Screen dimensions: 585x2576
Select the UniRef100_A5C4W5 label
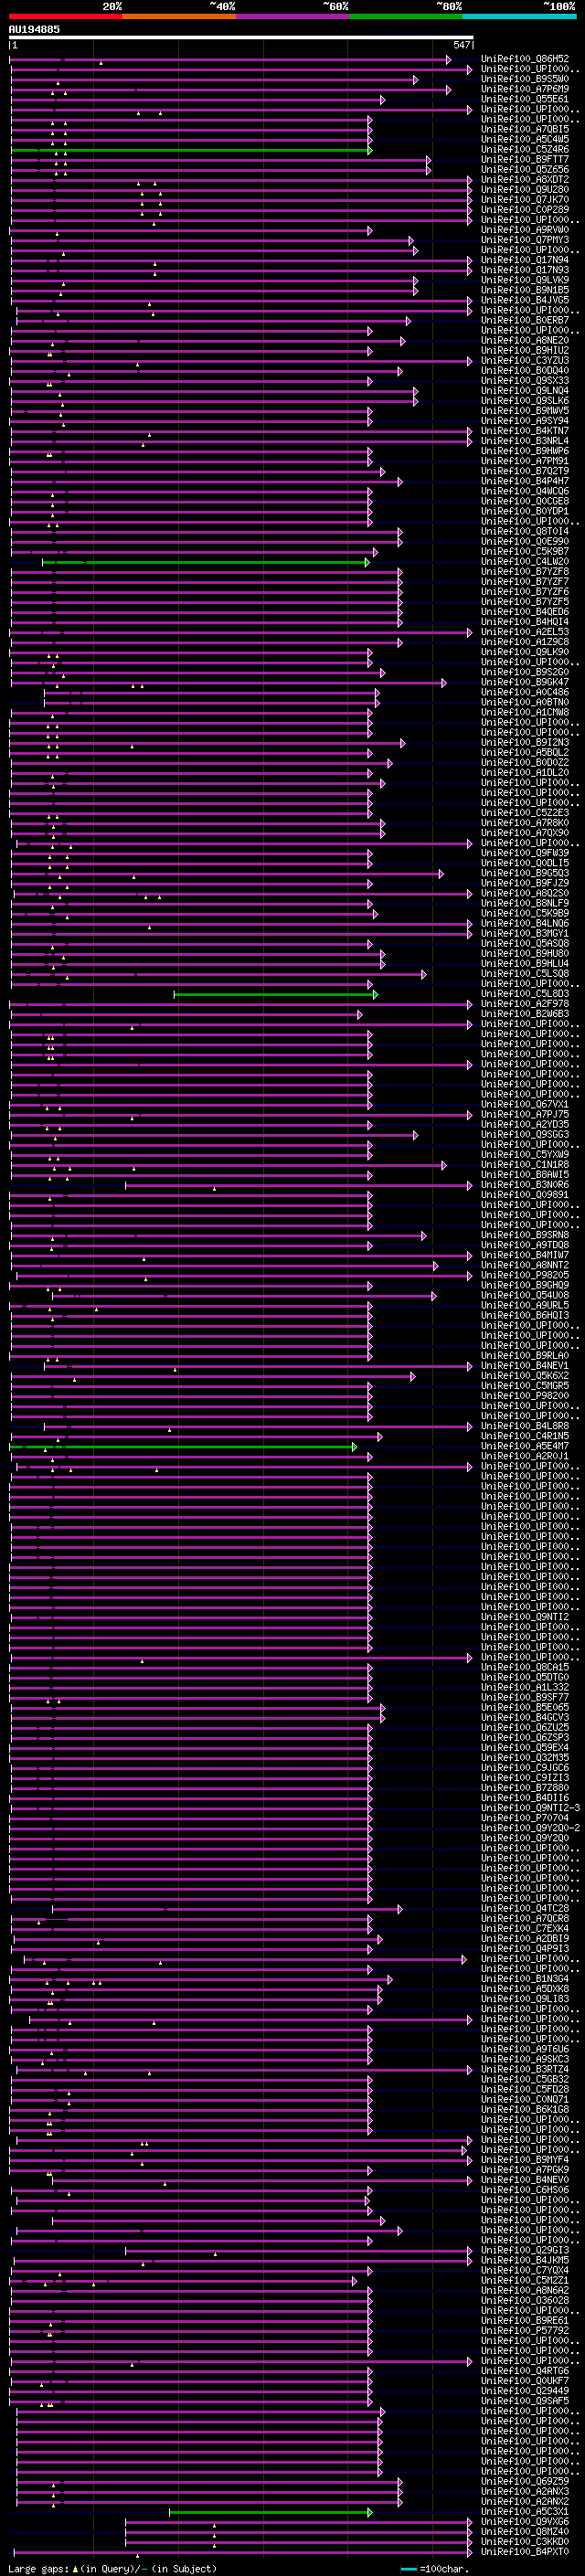pos(525,139)
